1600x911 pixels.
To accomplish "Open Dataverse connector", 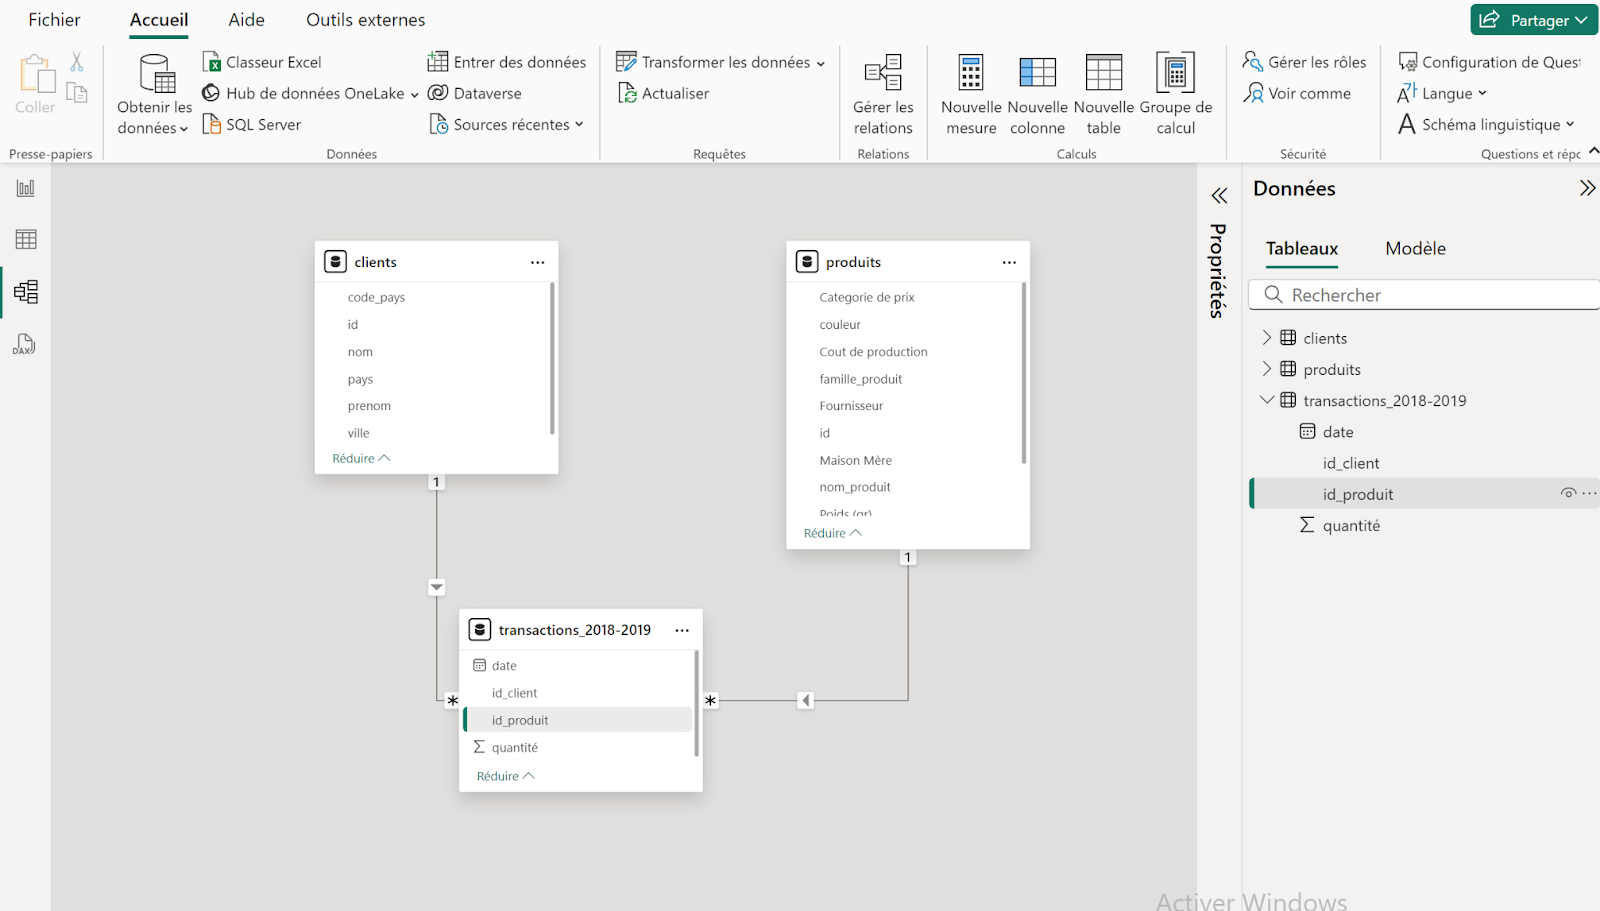I will (475, 93).
